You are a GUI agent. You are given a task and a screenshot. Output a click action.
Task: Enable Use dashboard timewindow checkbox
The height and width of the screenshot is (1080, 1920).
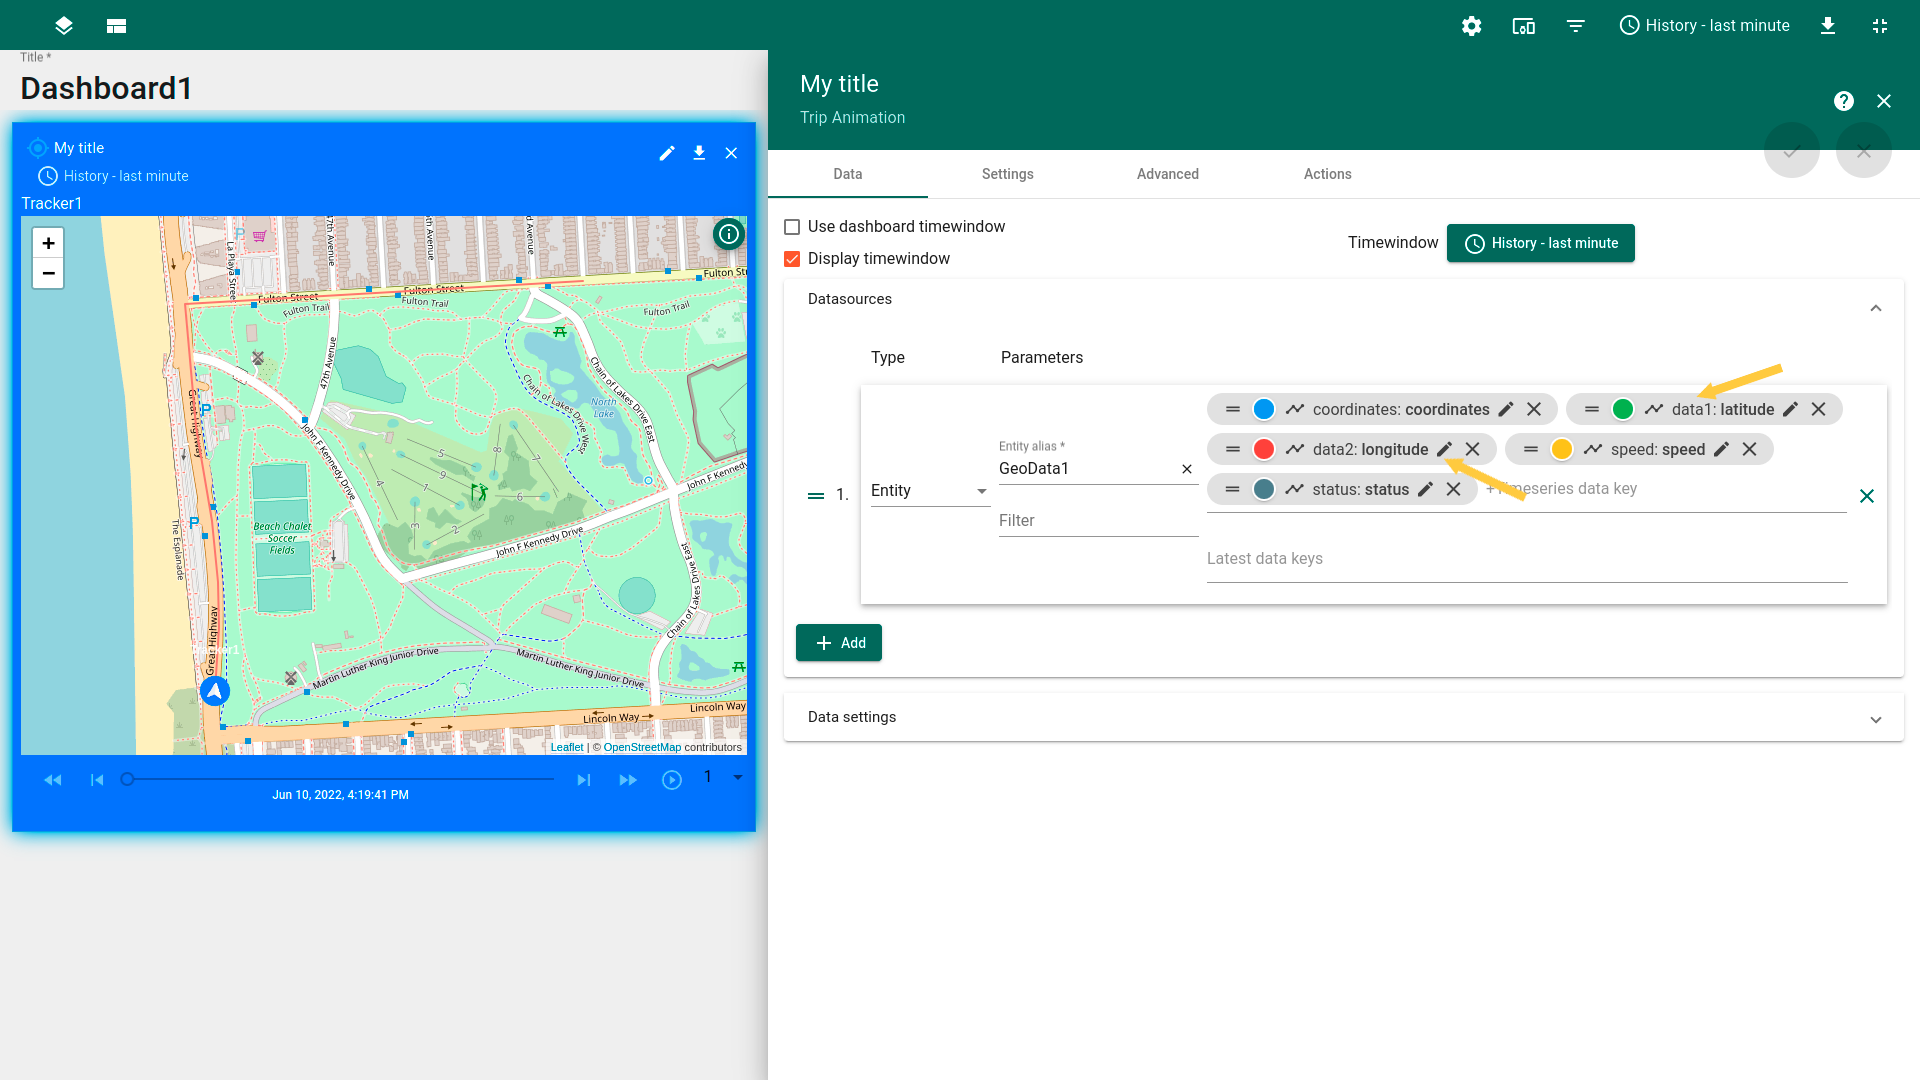792,227
